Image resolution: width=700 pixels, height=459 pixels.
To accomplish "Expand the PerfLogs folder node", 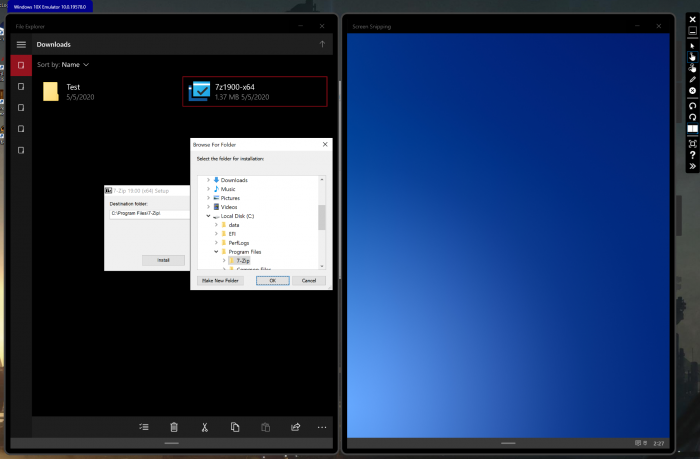I will [x=216, y=242].
